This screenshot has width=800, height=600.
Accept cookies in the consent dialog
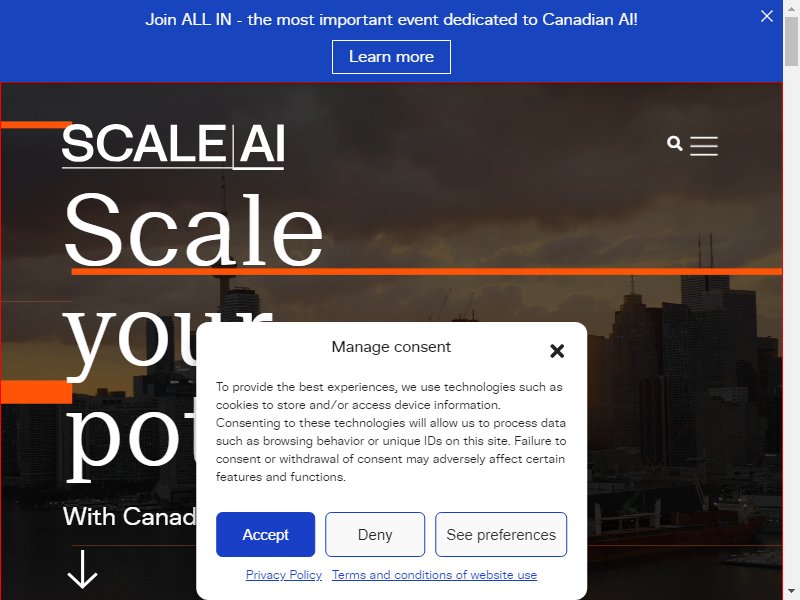(x=265, y=535)
